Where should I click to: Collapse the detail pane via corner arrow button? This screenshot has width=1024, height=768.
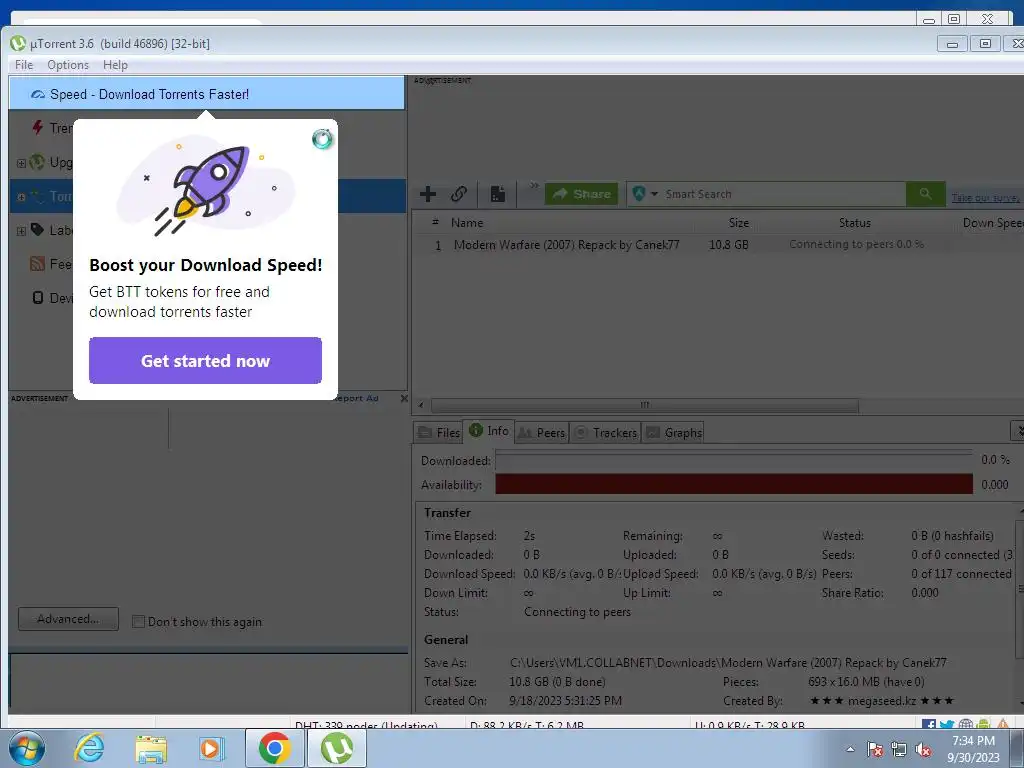(x=1017, y=431)
